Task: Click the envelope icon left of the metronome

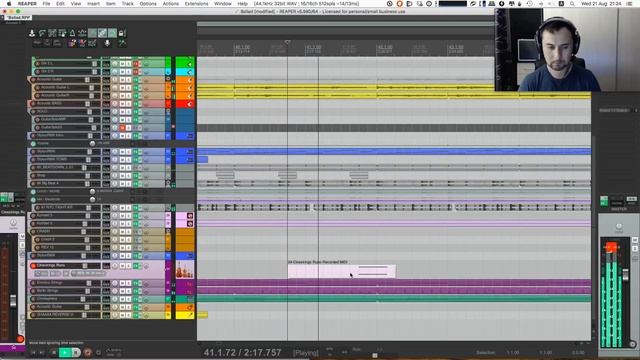Action: click(x=62, y=33)
